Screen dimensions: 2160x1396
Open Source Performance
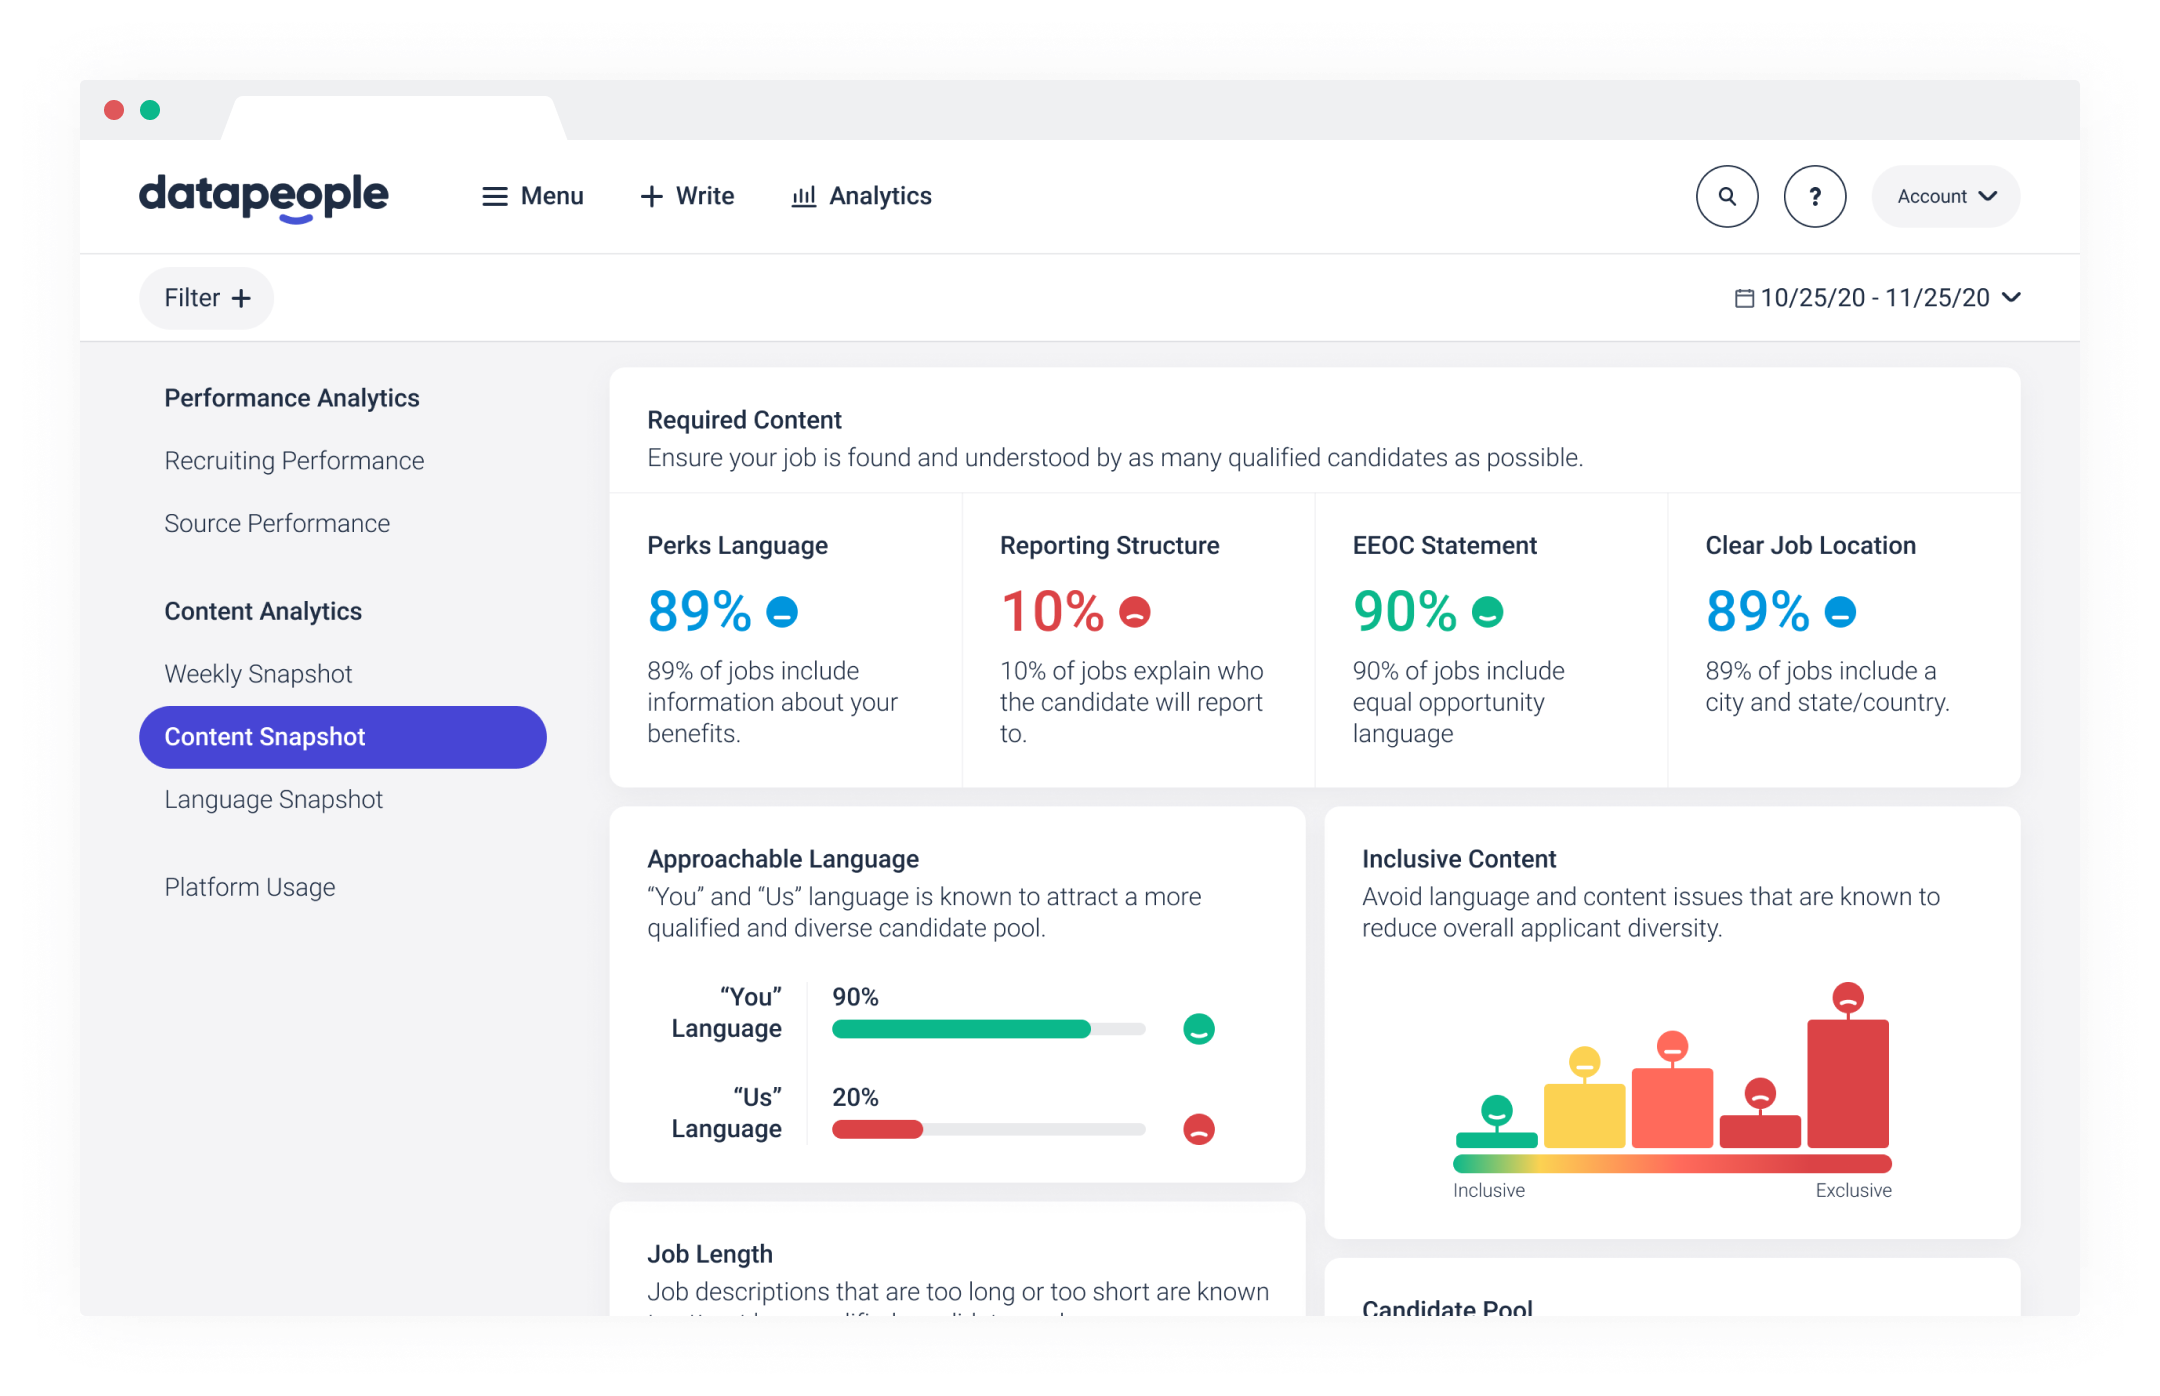point(277,522)
